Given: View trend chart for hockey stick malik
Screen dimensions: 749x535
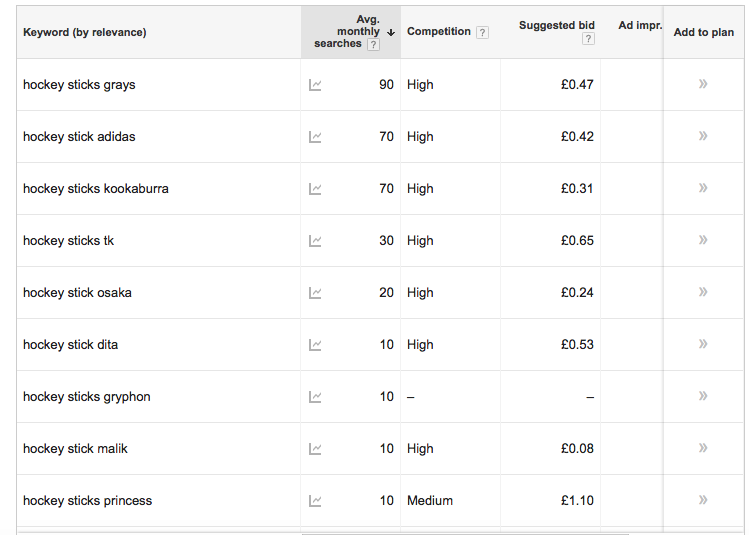Looking at the screenshot, I should coord(315,449).
